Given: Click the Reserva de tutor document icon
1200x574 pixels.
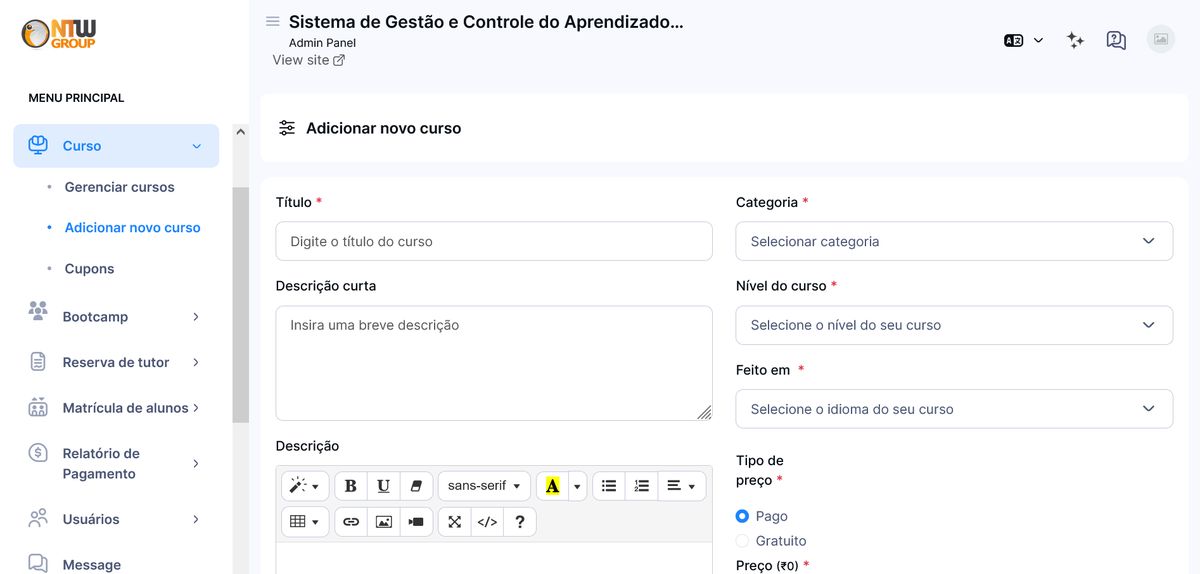Looking at the screenshot, I should point(38,362).
